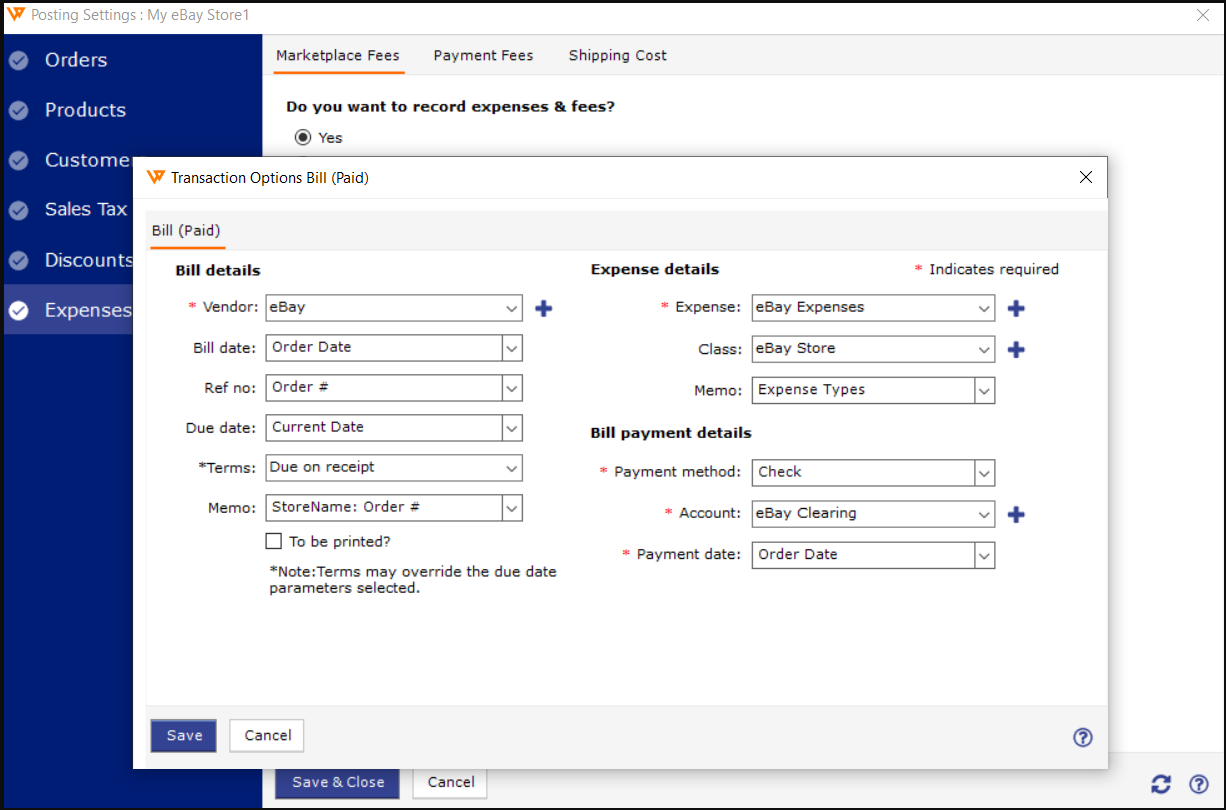Open help icon in Posting Settings window
This screenshot has width=1226, height=810.
[1198, 784]
